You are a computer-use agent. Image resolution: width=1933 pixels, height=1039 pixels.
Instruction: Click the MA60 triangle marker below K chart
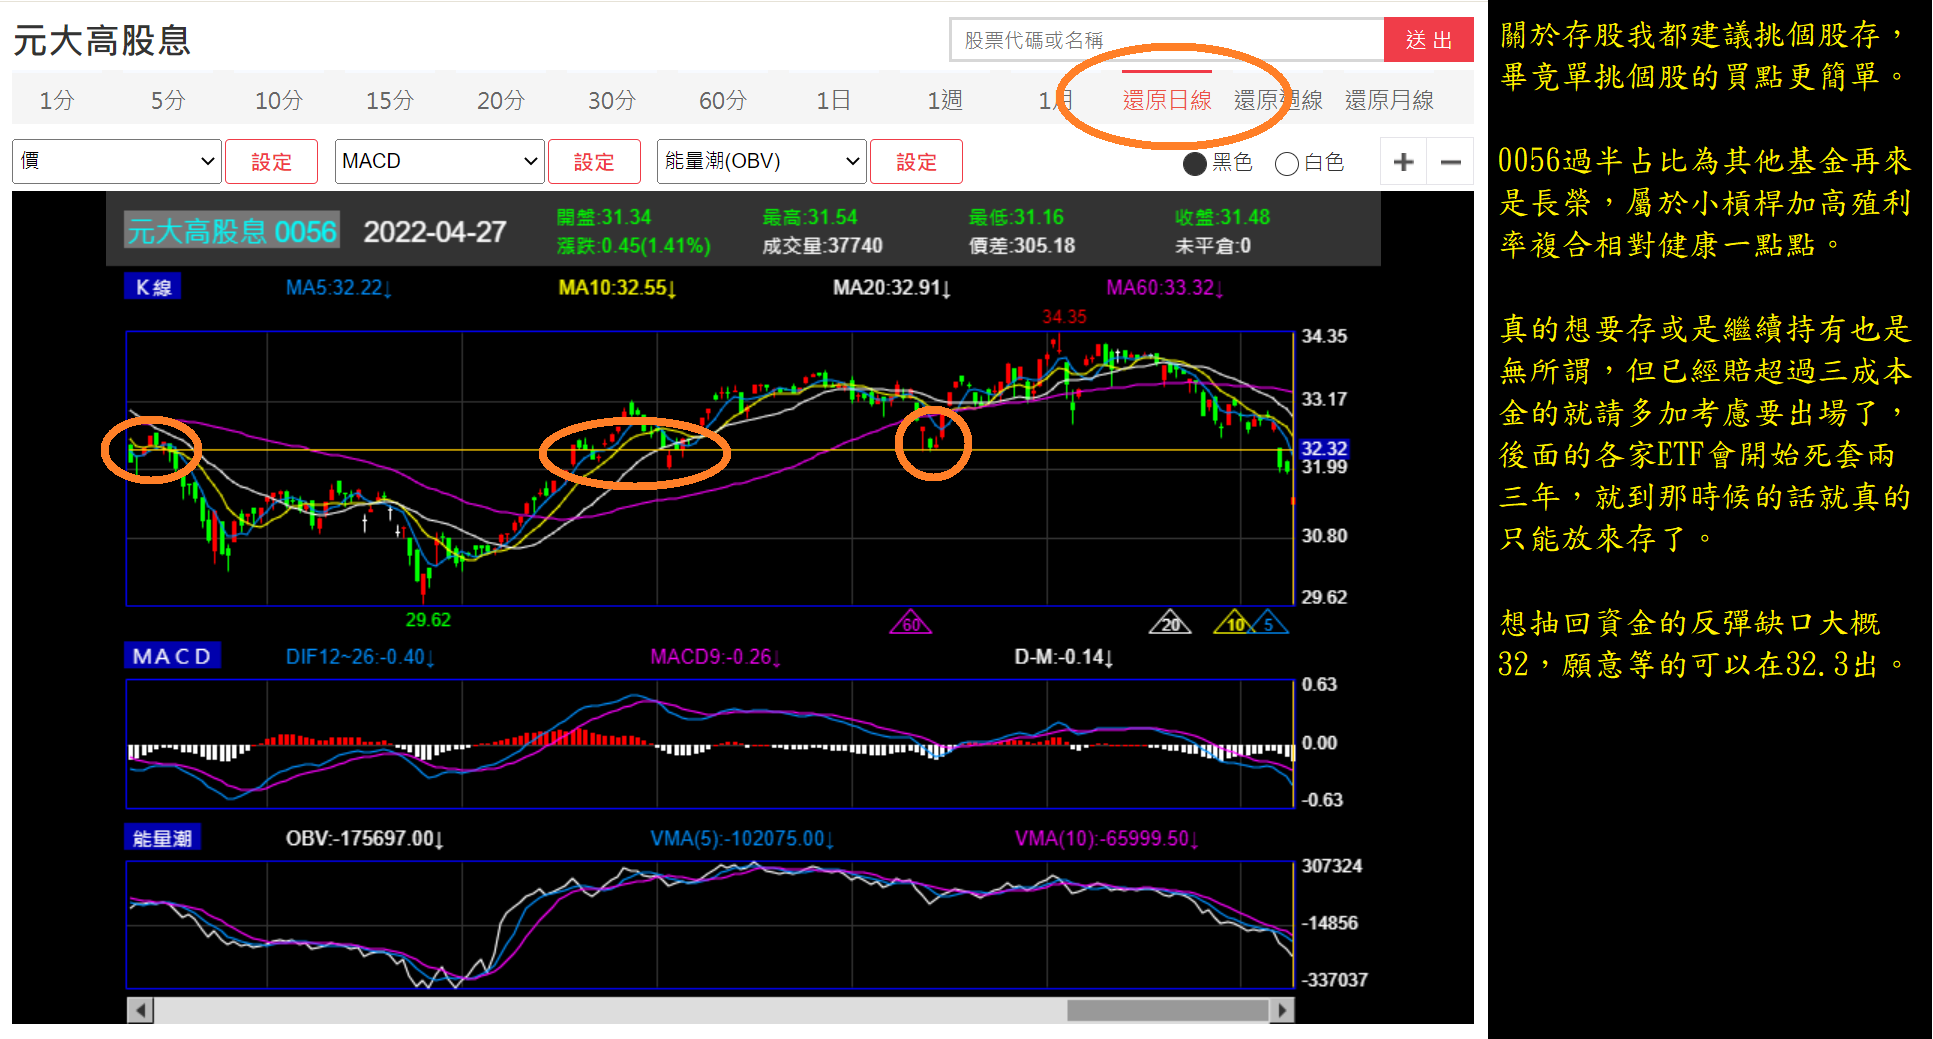911,623
